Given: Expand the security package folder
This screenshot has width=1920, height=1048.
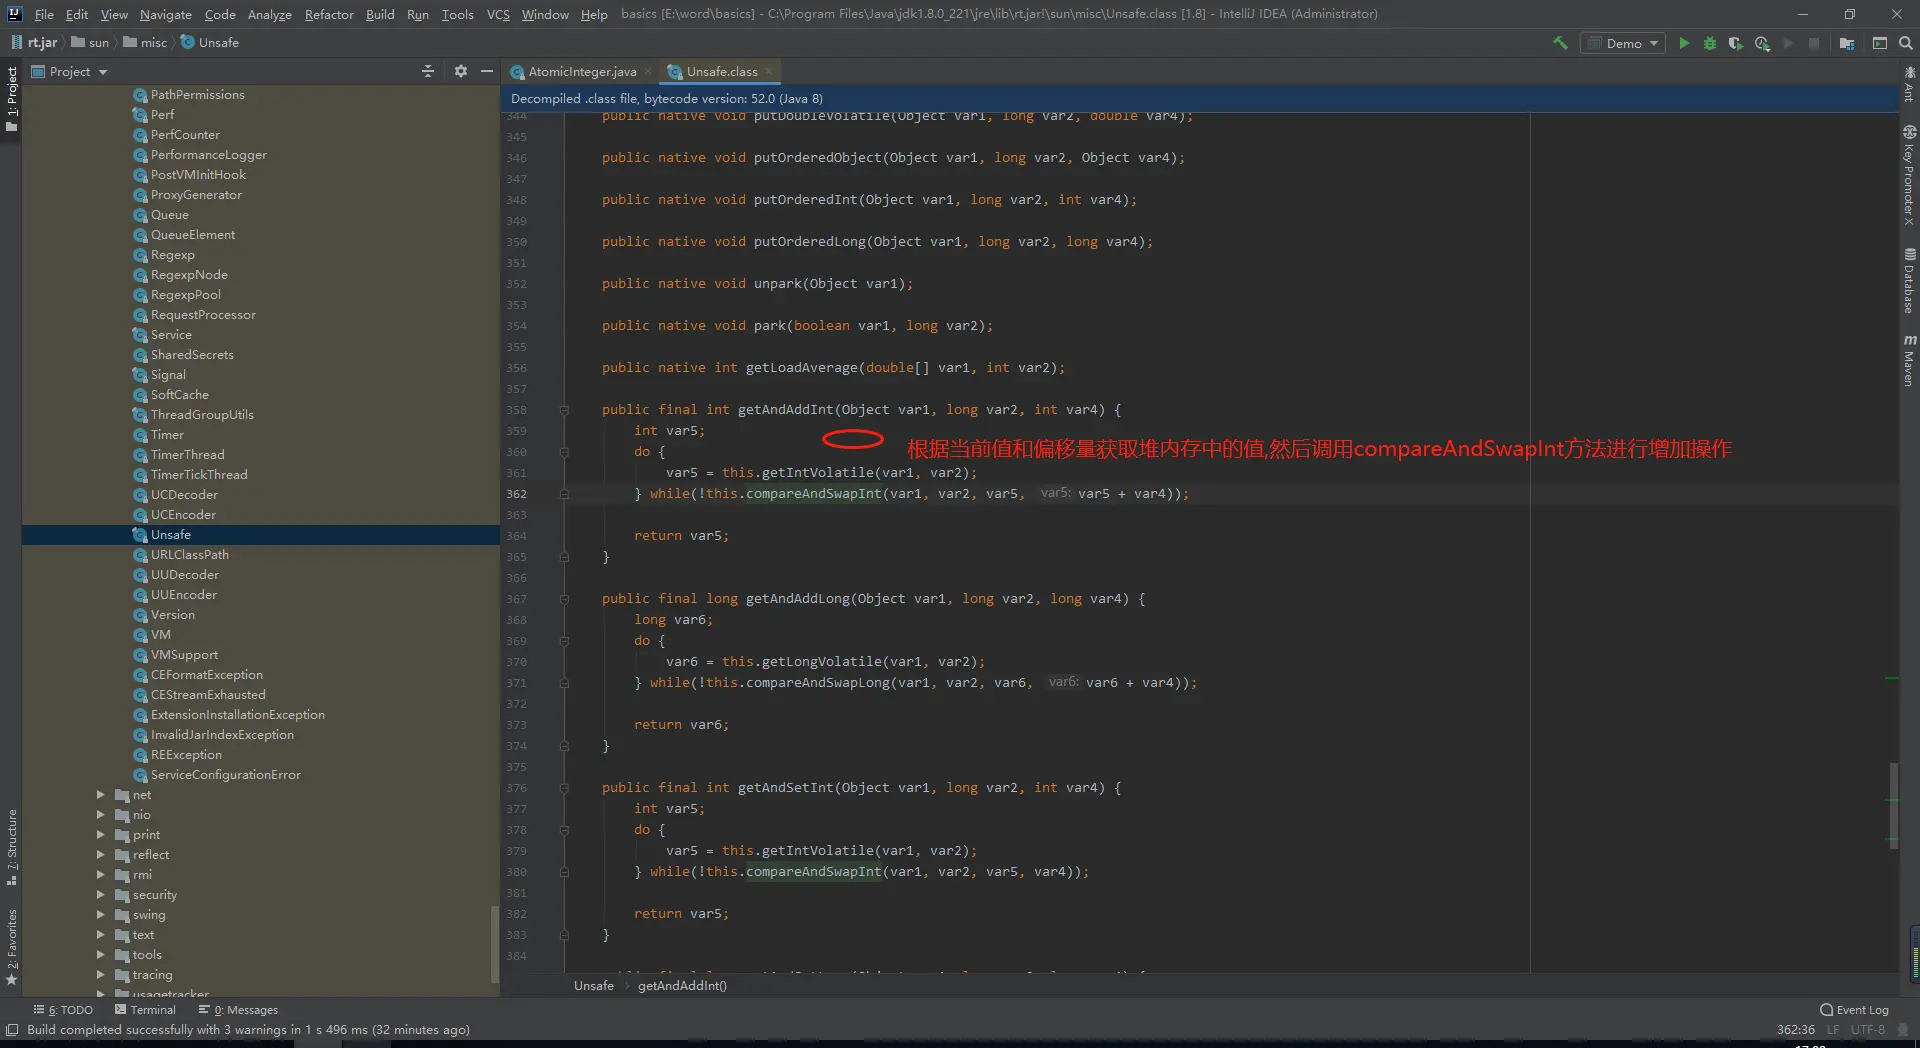Looking at the screenshot, I should [100, 895].
